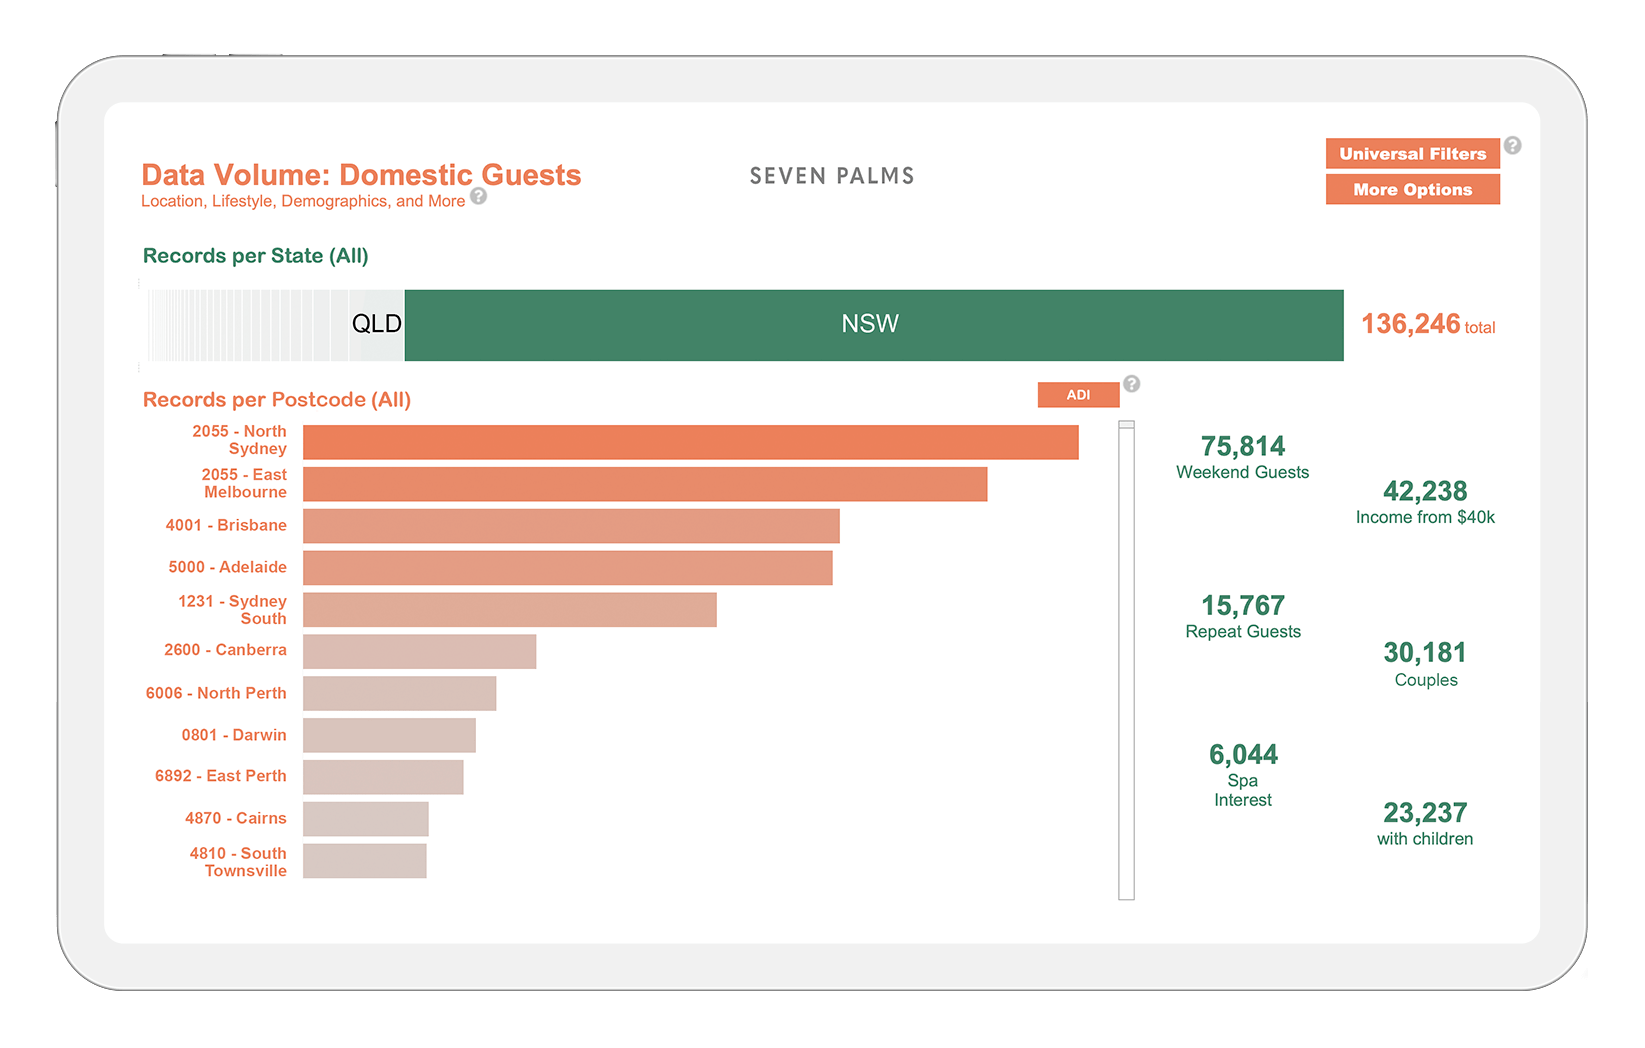The width and height of the screenshot is (1645, 1048).
Task: Click help icon beside Universal Filters
Action: tap(1512, 146)
